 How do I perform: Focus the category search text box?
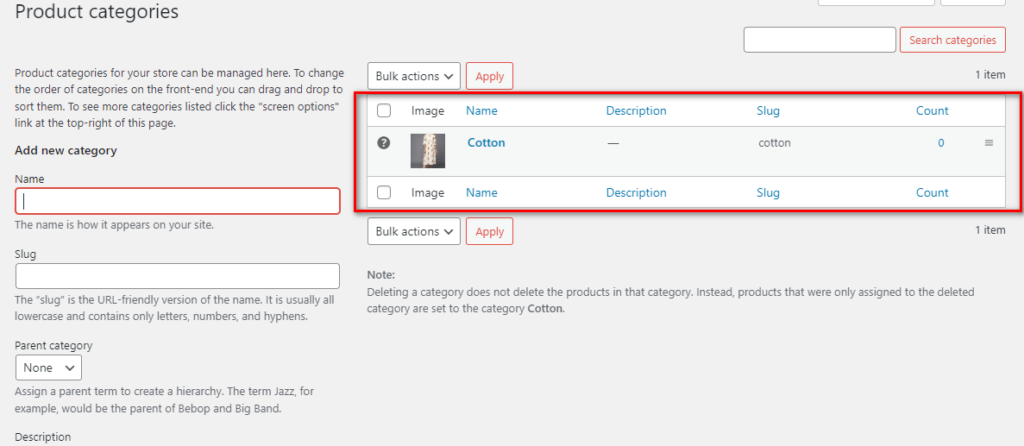[x=820, y=40]
